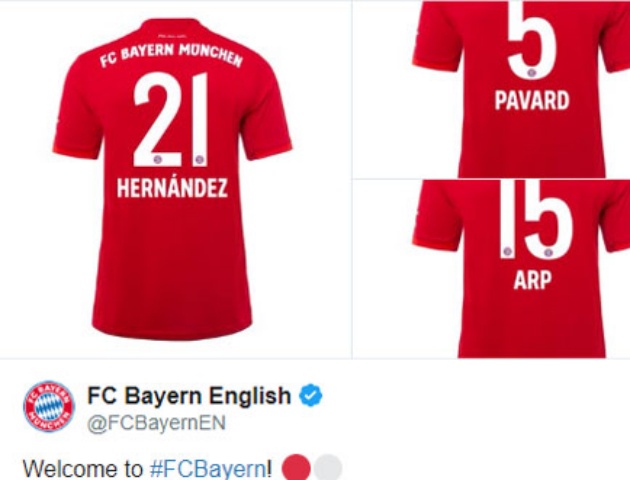This screenshot has width=630, height=480.
Task: Open the Arp 15 jersey image
Action: coord(491,269)
